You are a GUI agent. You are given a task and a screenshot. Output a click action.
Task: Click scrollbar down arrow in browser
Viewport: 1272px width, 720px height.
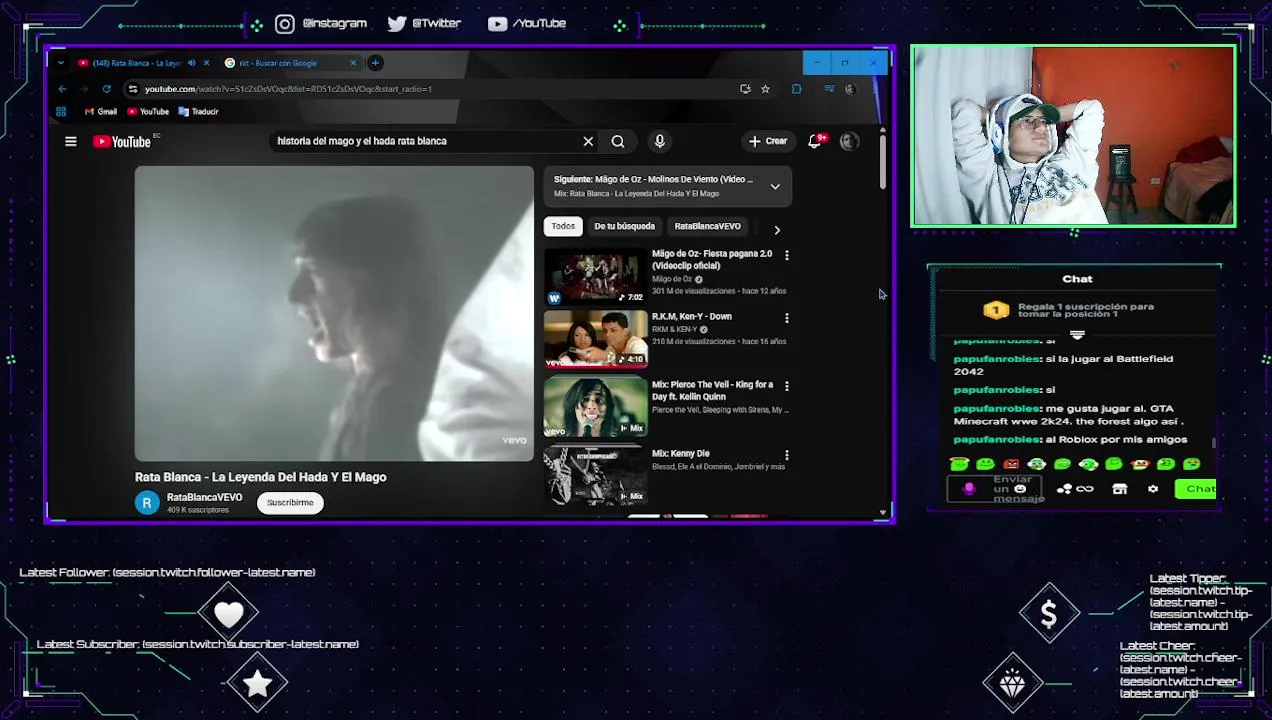883,512
